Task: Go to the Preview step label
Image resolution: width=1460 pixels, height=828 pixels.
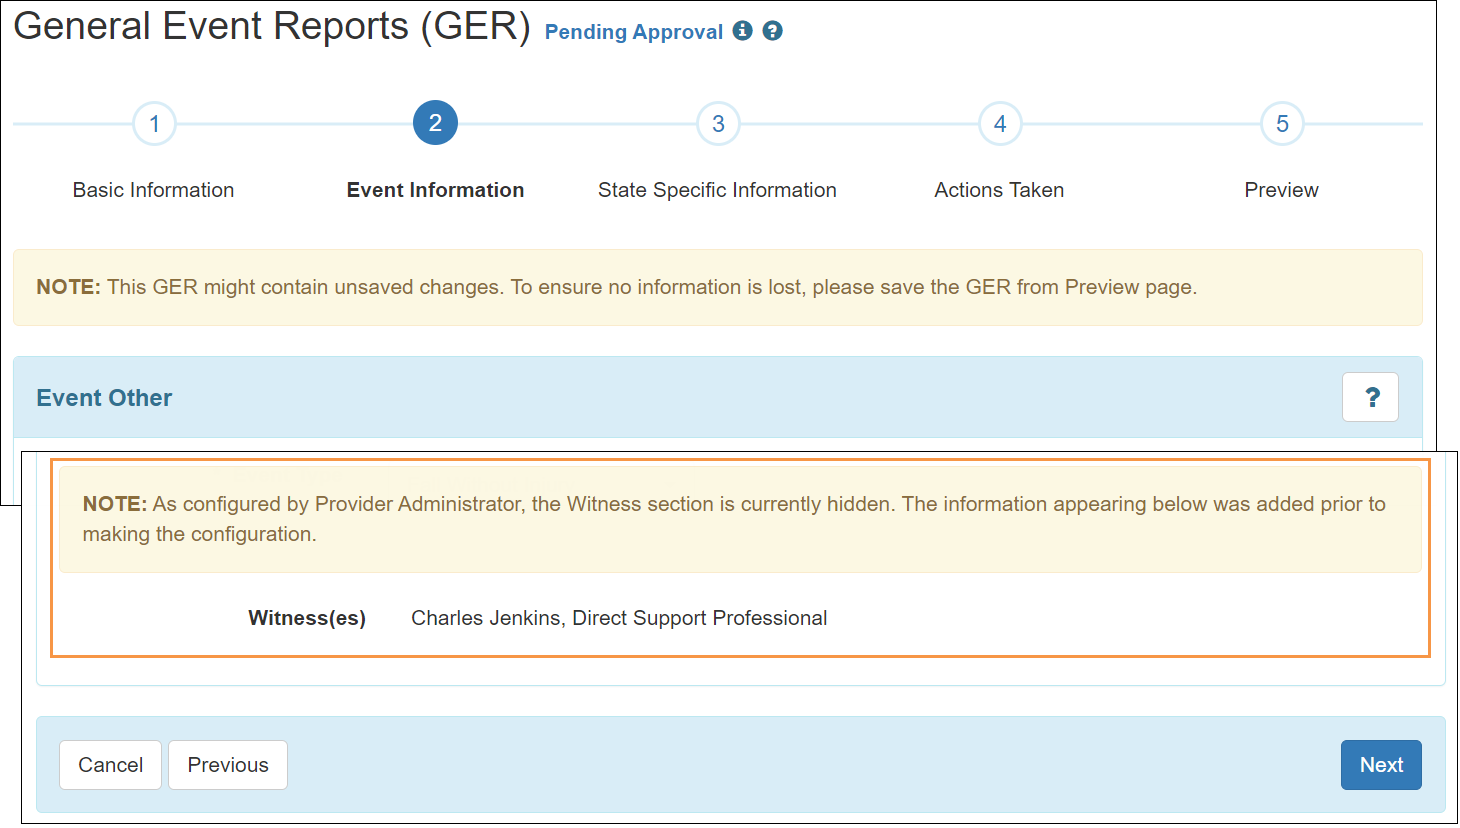Action: pos(1281,190)
